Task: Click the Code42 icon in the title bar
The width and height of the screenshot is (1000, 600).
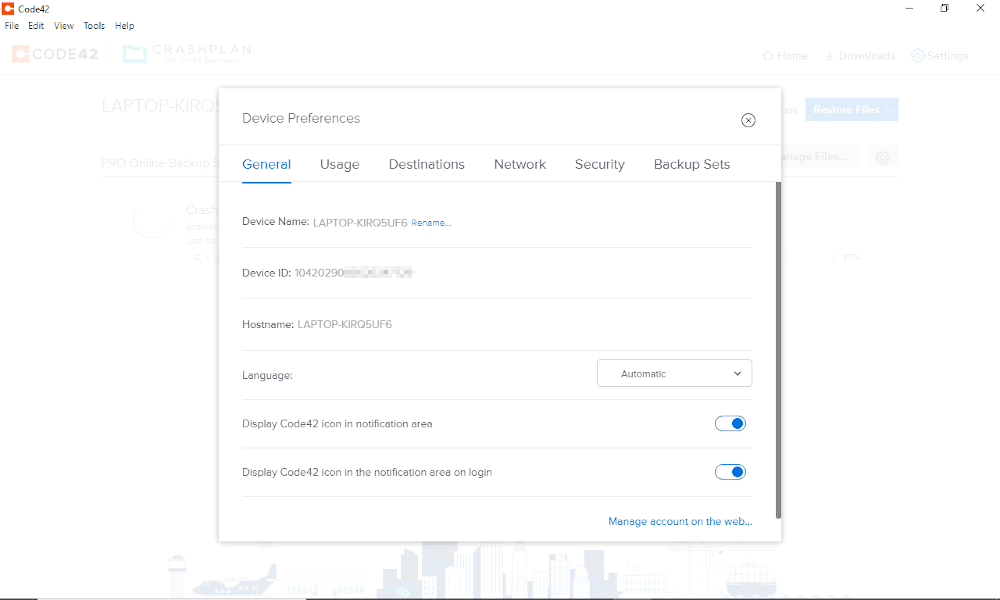Action: pyautogui.click(x=8, y=8)
